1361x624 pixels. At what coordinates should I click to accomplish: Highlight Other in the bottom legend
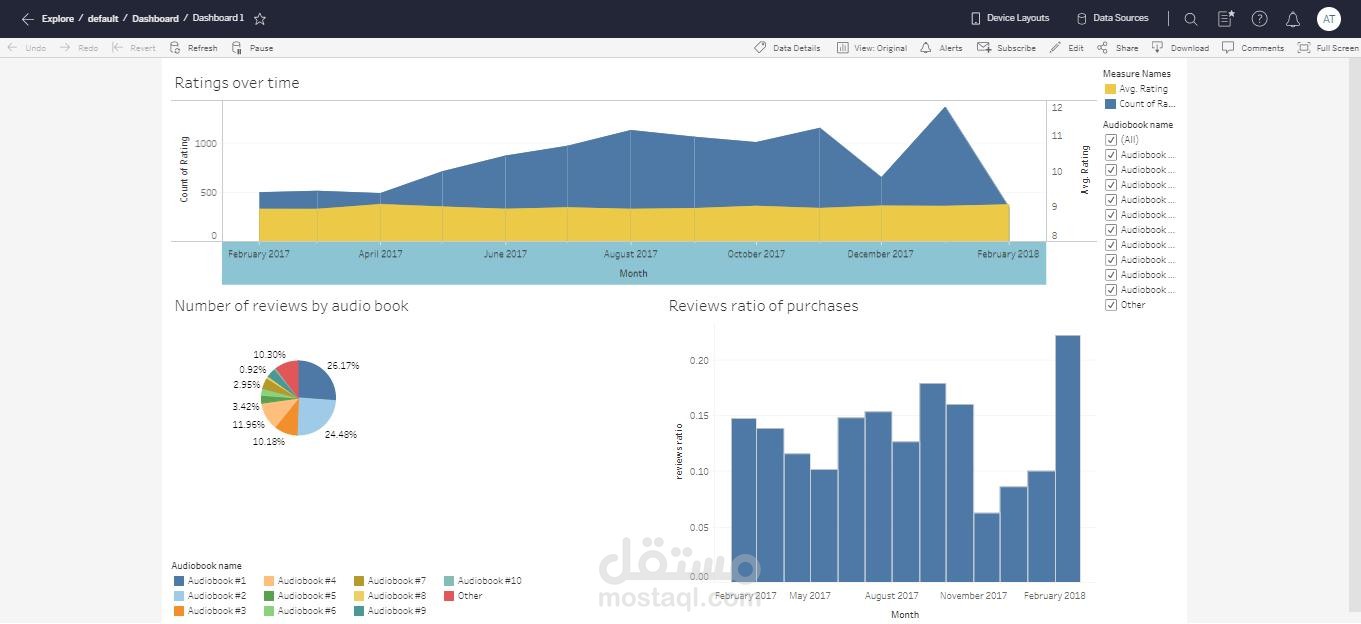(x=463, y=596)
